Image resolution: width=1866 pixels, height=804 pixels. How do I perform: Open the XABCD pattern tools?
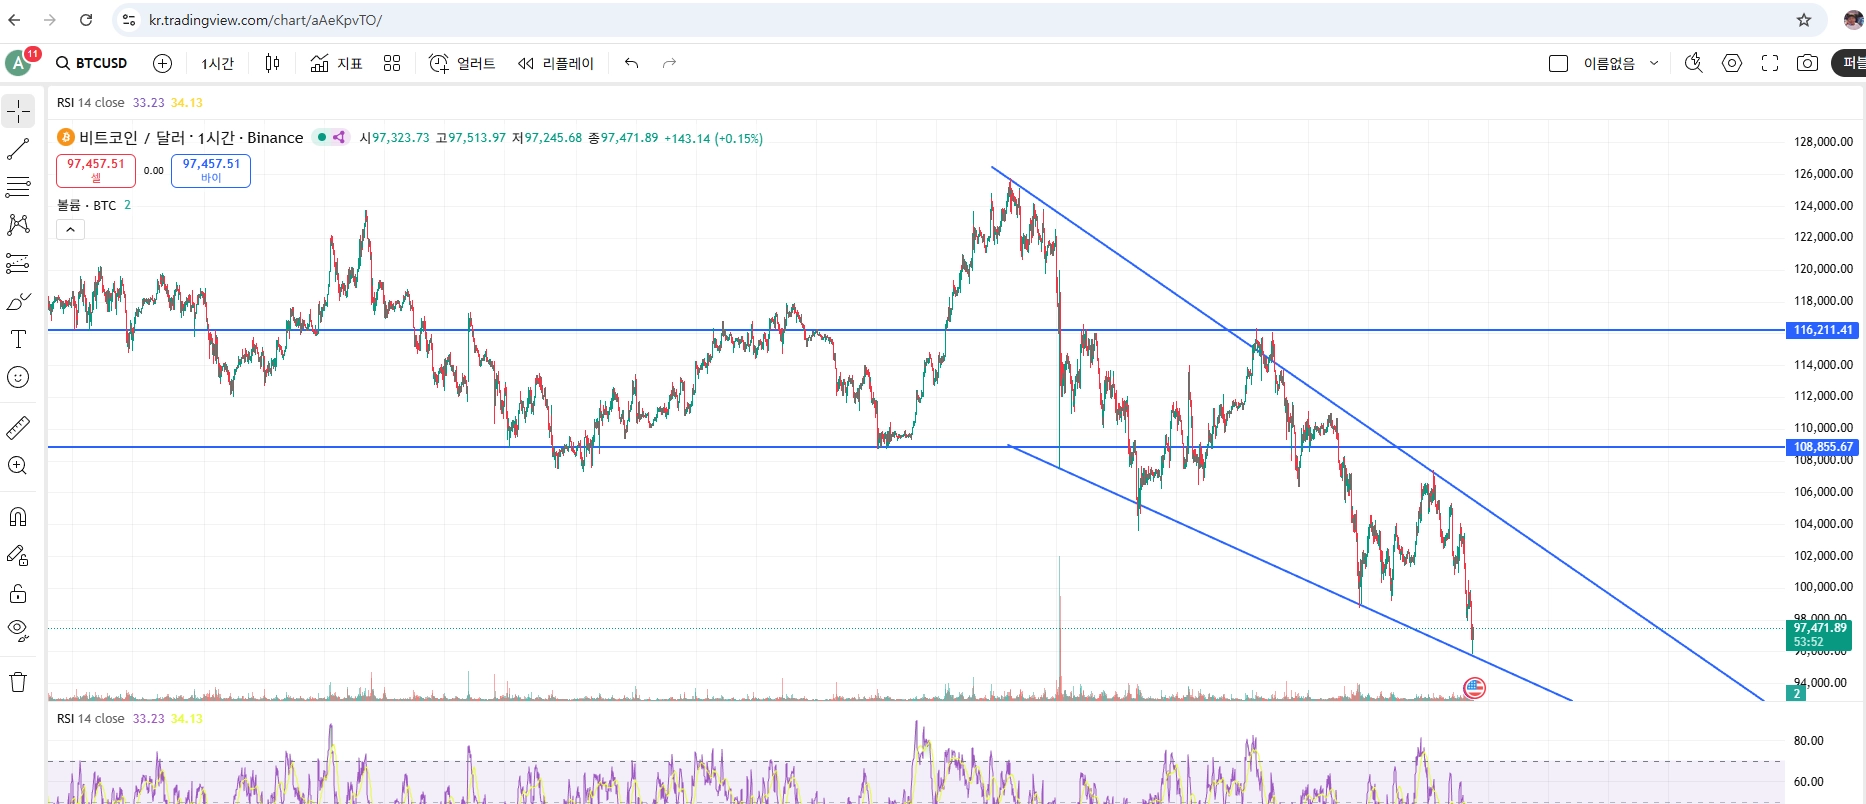pyautogui.click(x=19, y=224)
